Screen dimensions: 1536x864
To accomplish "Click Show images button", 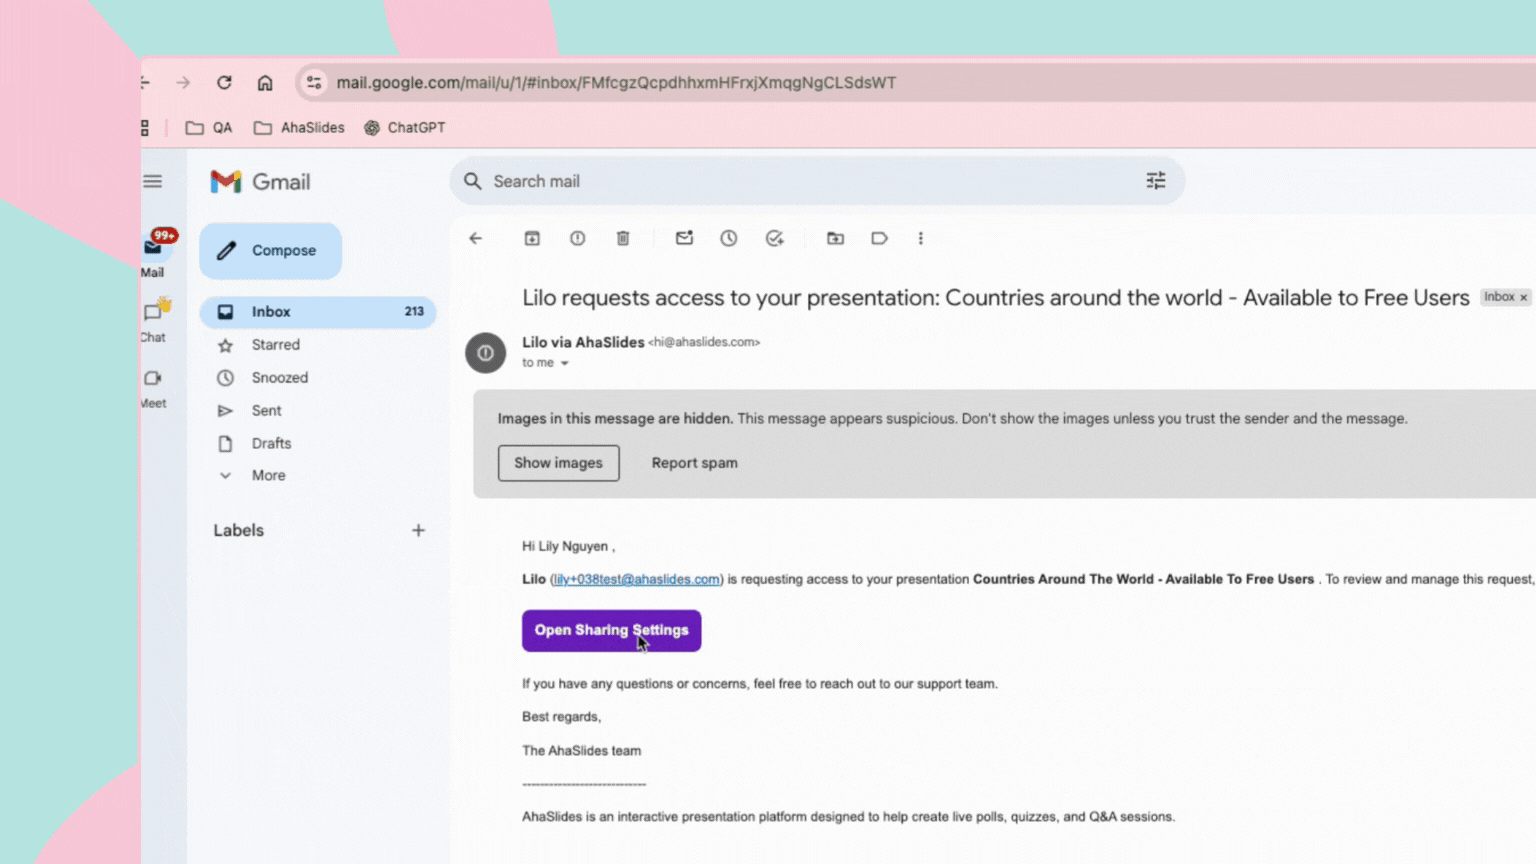I will 559,463.
